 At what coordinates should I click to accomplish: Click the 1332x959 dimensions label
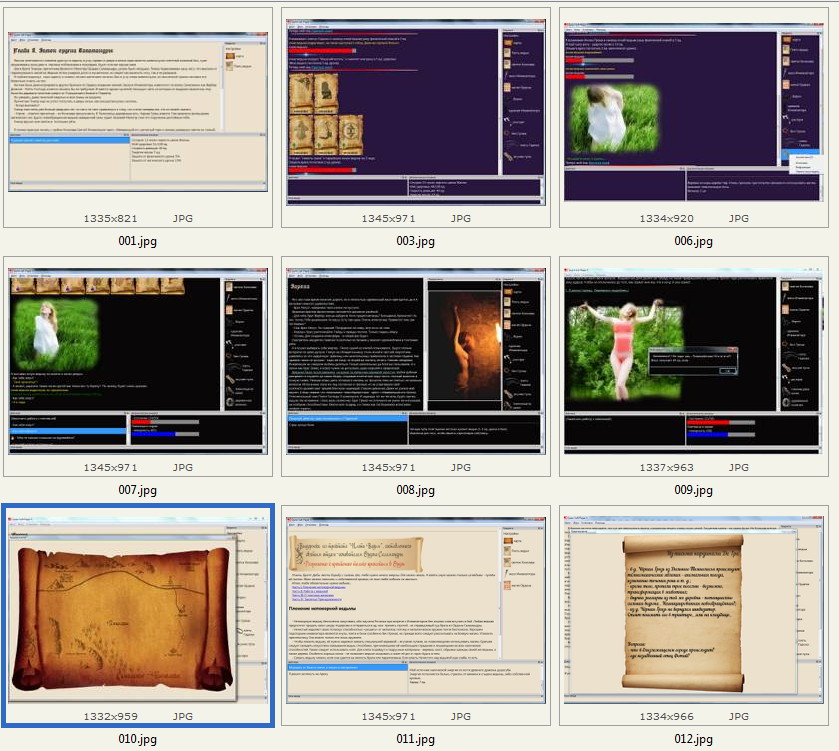click(x=110, y=716)
